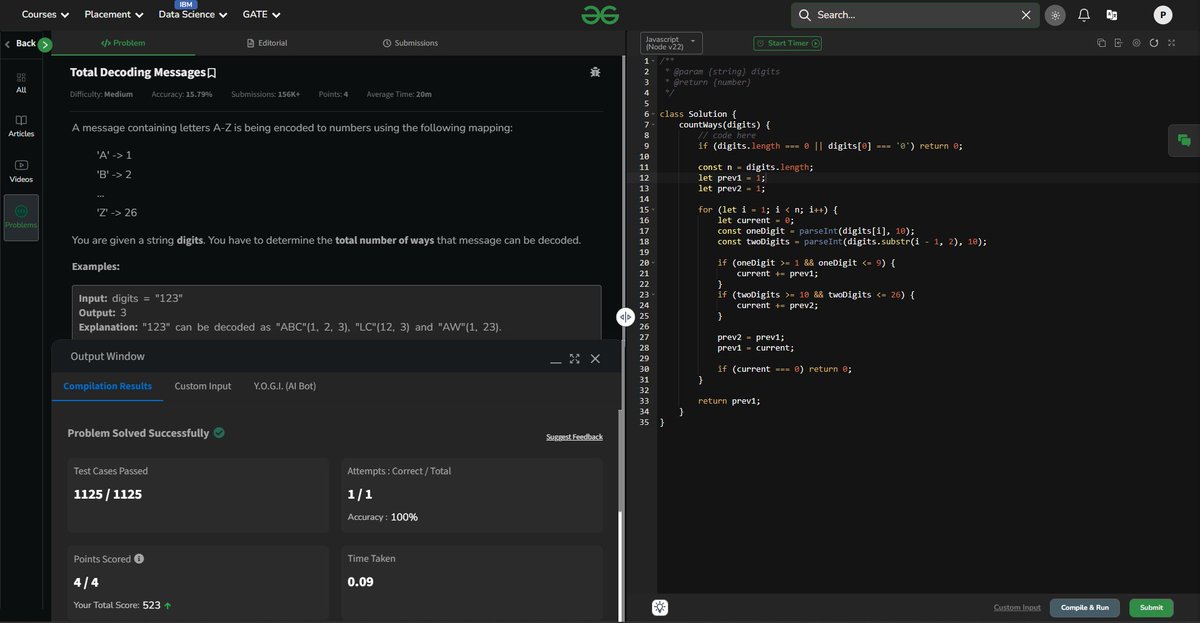Expand the Data Science menu

[193, 15]
